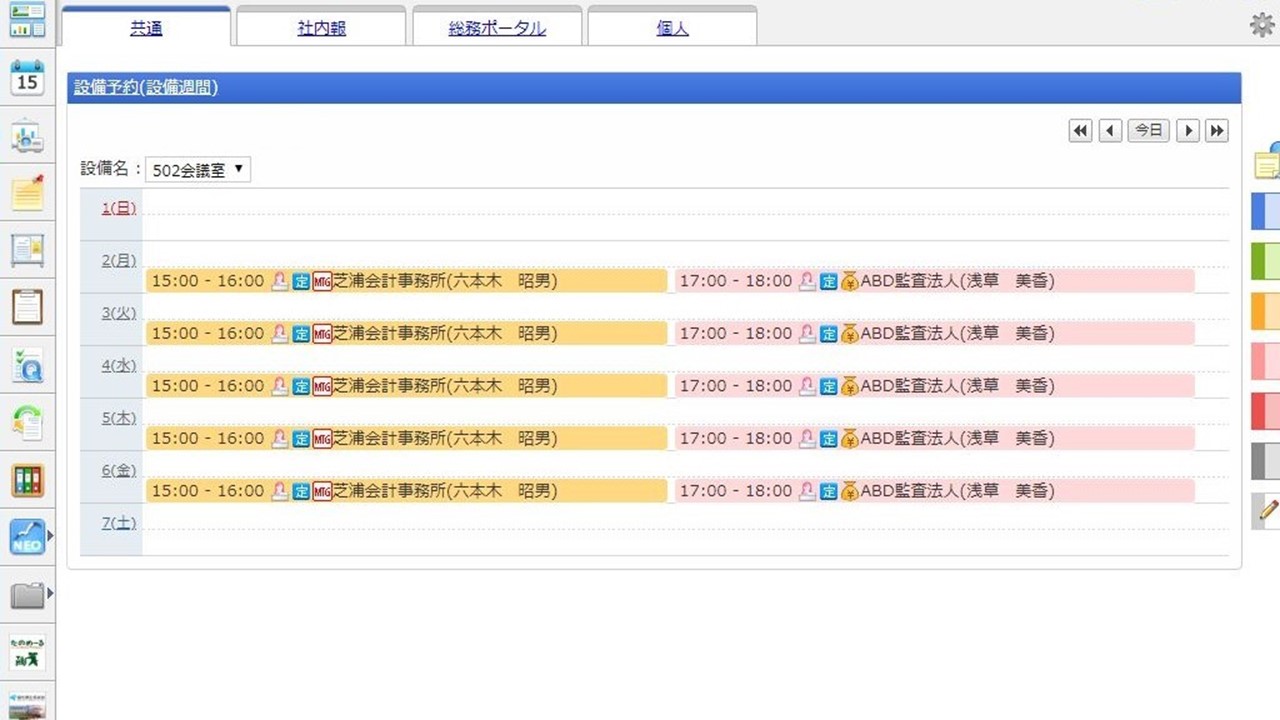Screen dimensions: 1280x720
Task: Open the calendar icon showing 15
Action: point(27,77)
